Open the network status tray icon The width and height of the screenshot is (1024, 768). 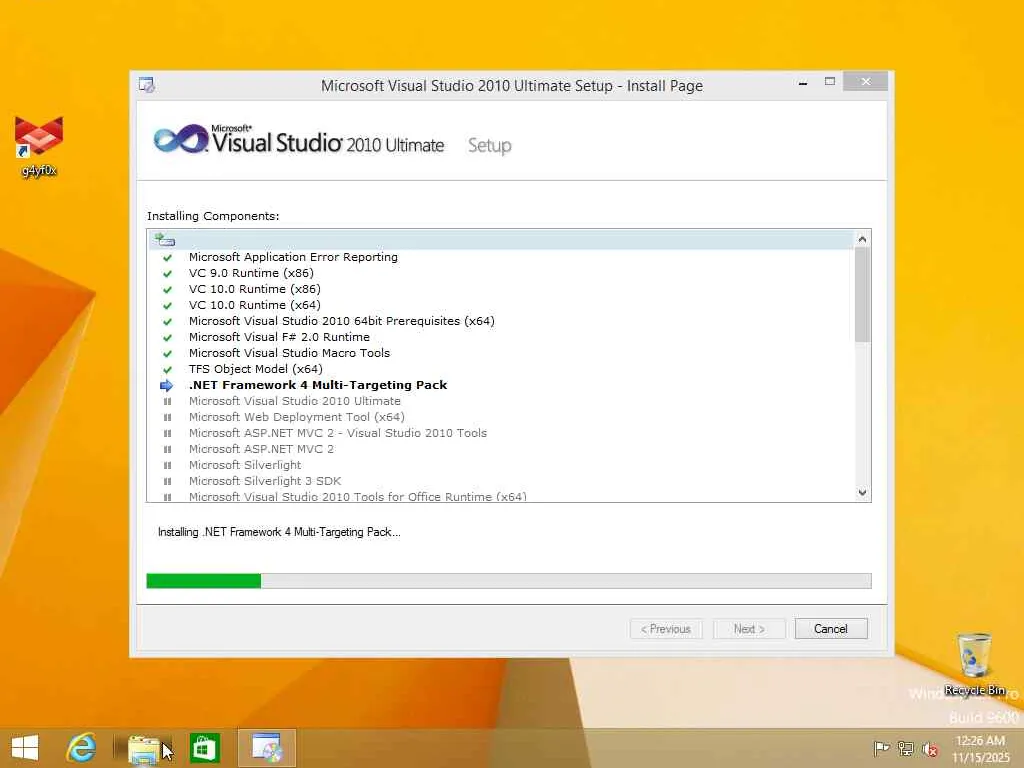coord(906,748)
